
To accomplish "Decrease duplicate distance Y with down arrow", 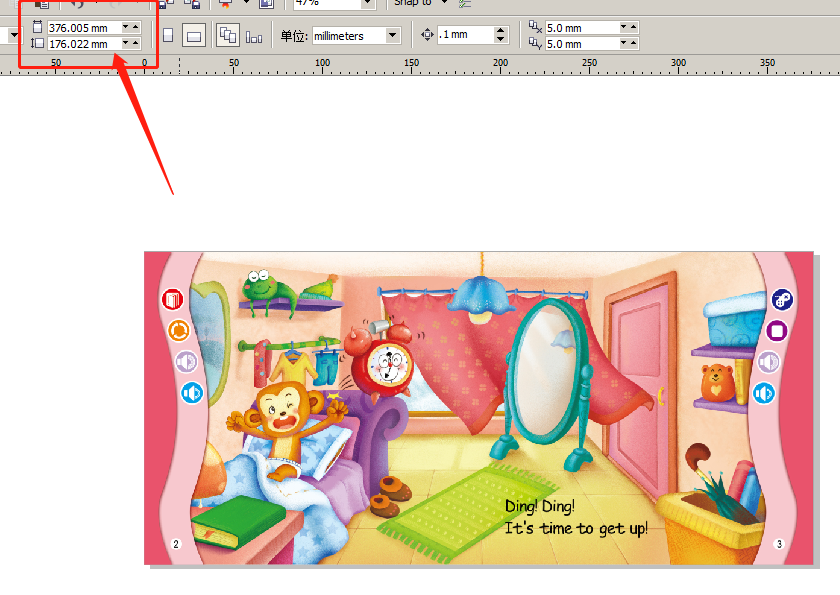I will point(624,43).
